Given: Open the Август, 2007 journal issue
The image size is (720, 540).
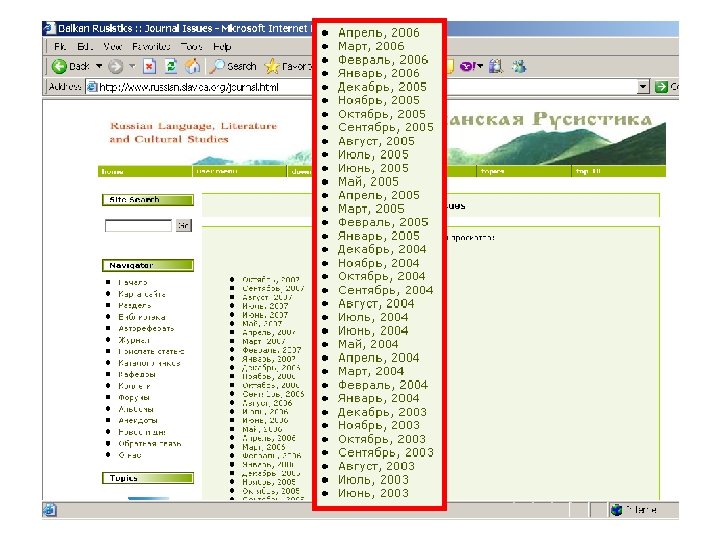Looking at the screenshot, I should pyautogui.click(x=267, y=297).
